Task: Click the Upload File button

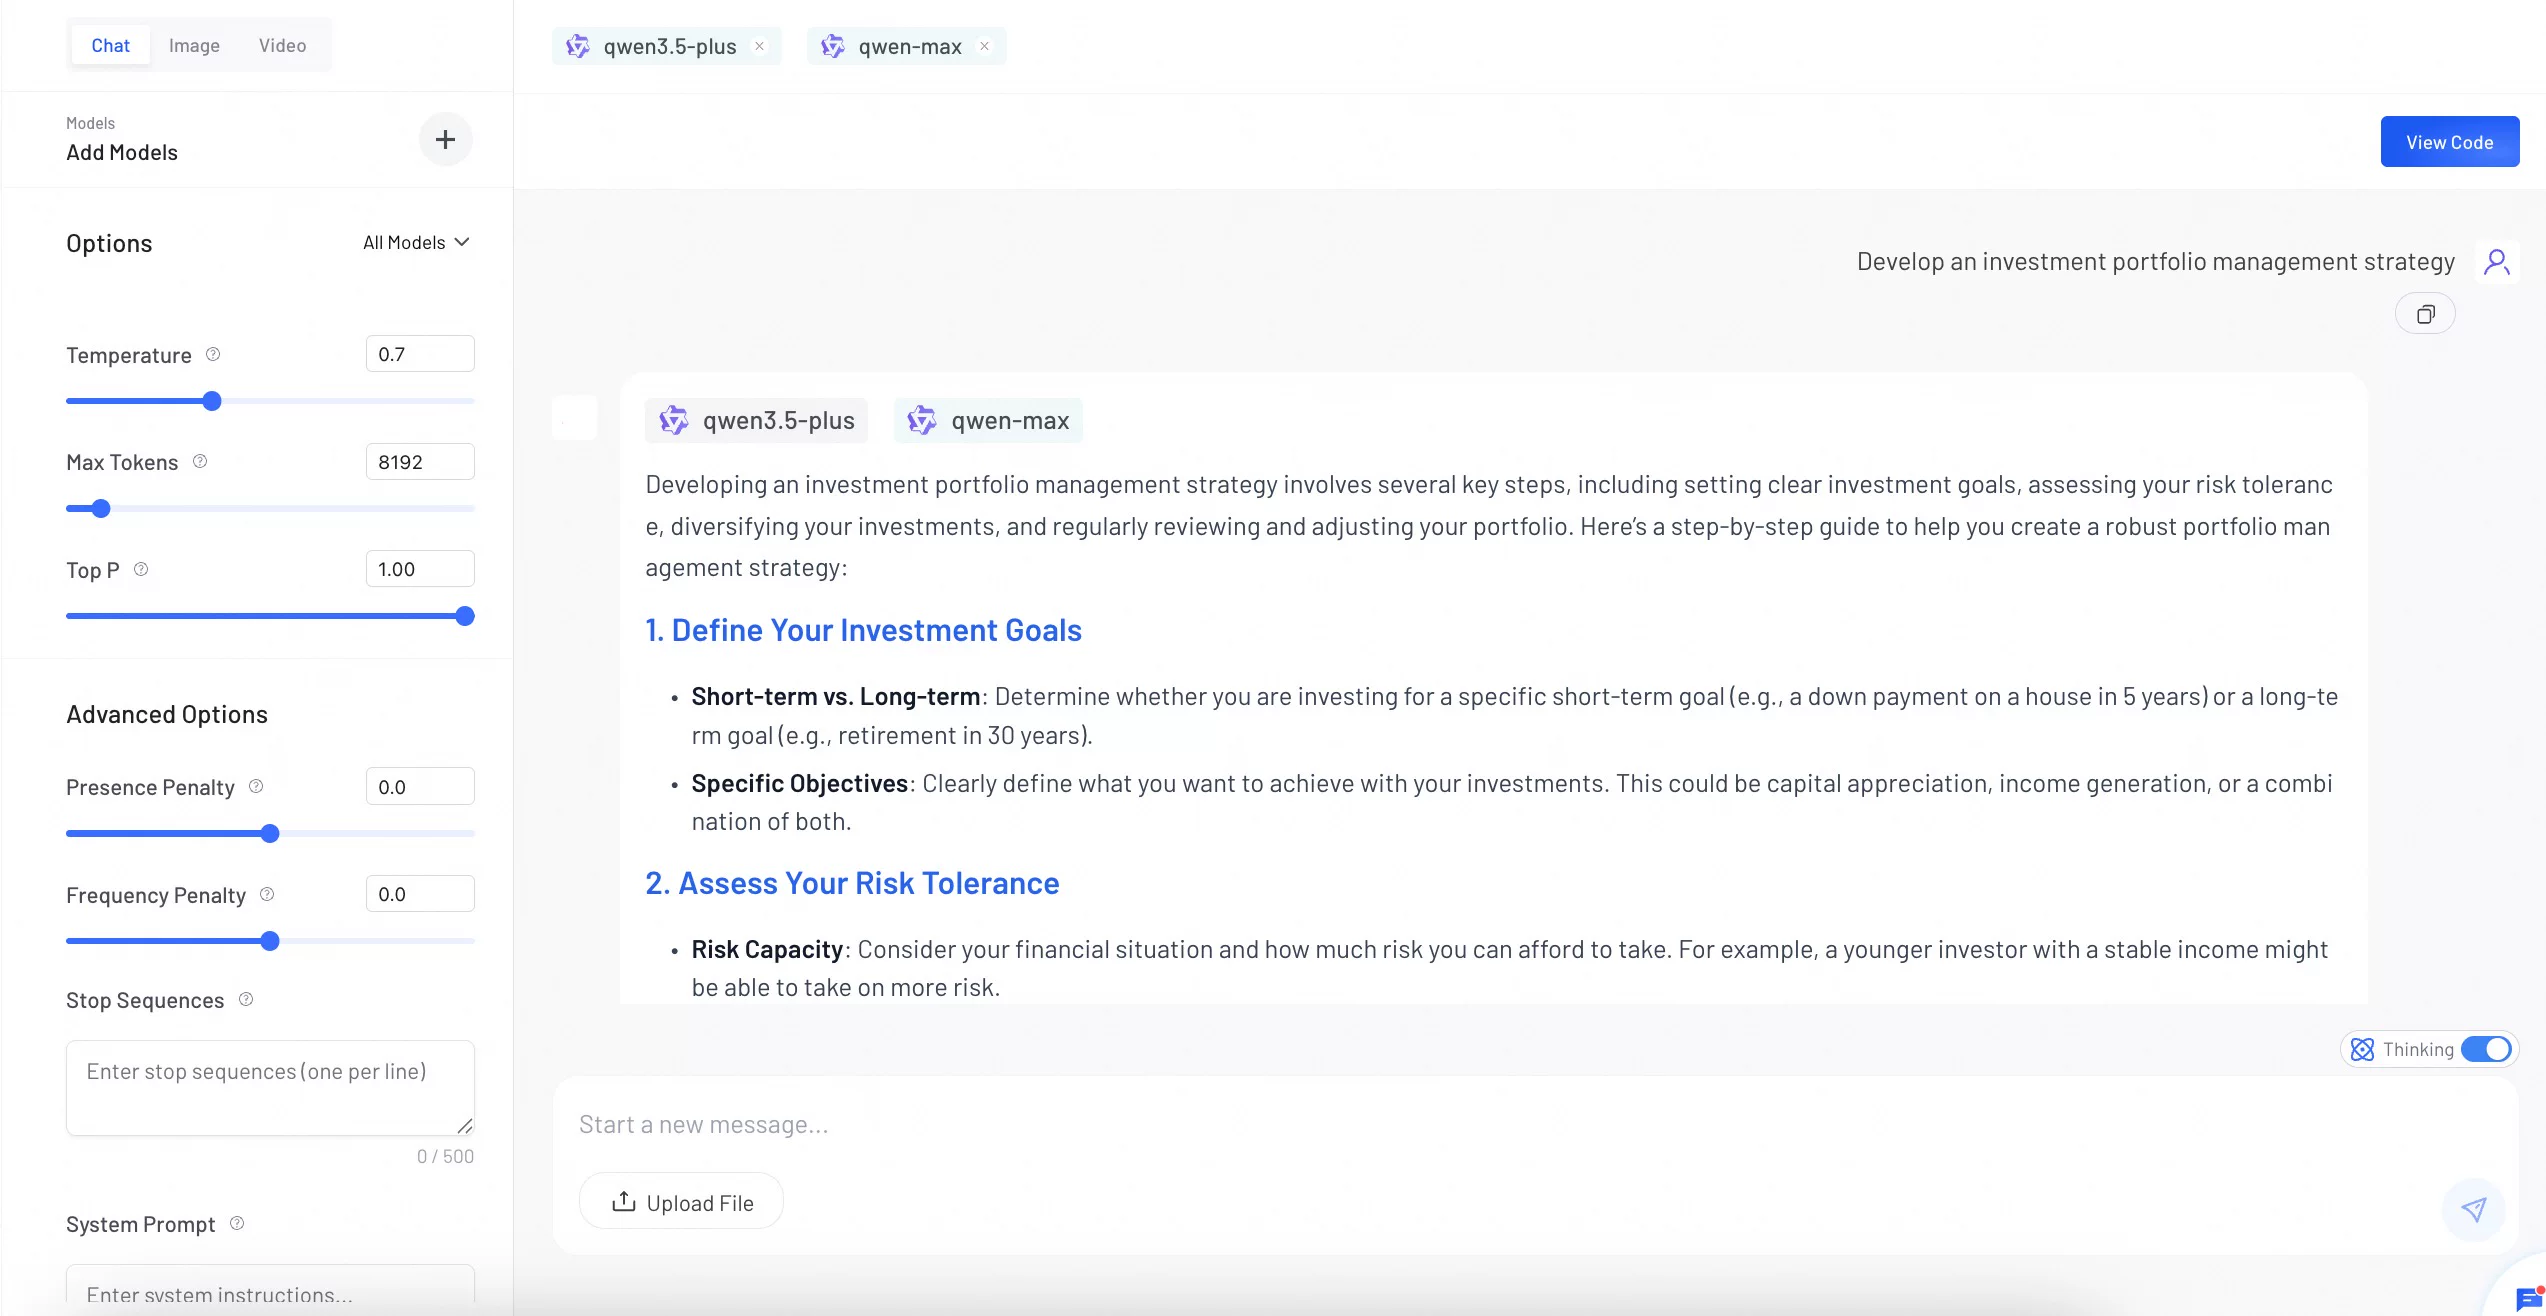Action: click(681, 1202)
